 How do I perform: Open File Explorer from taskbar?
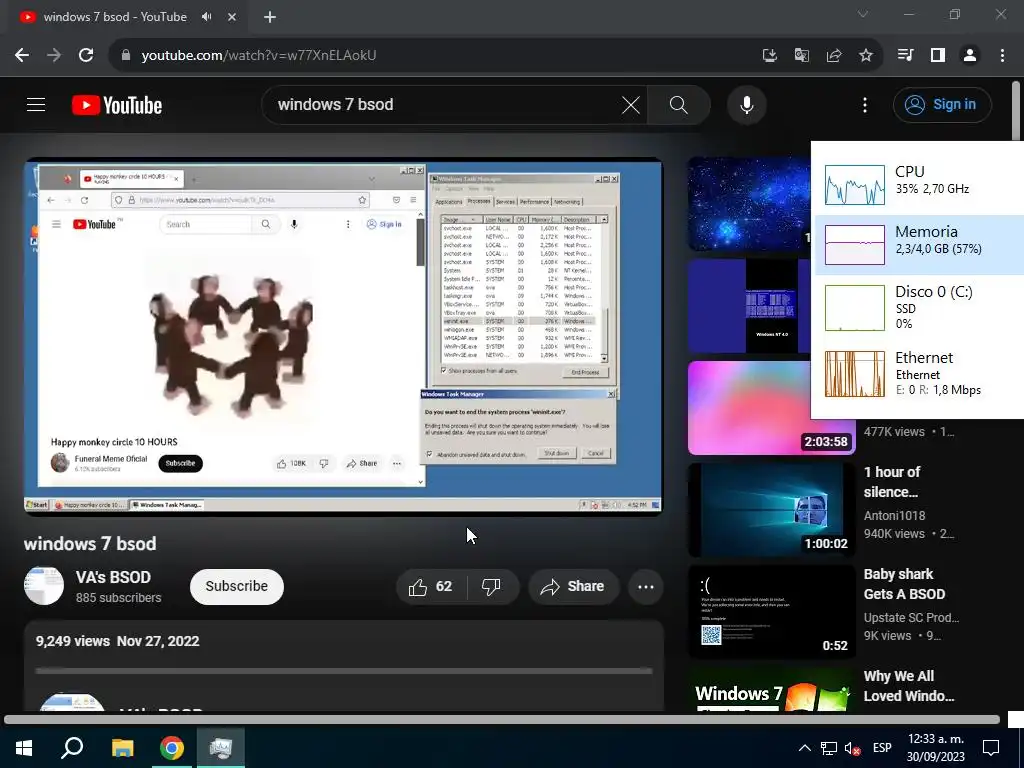122,748
